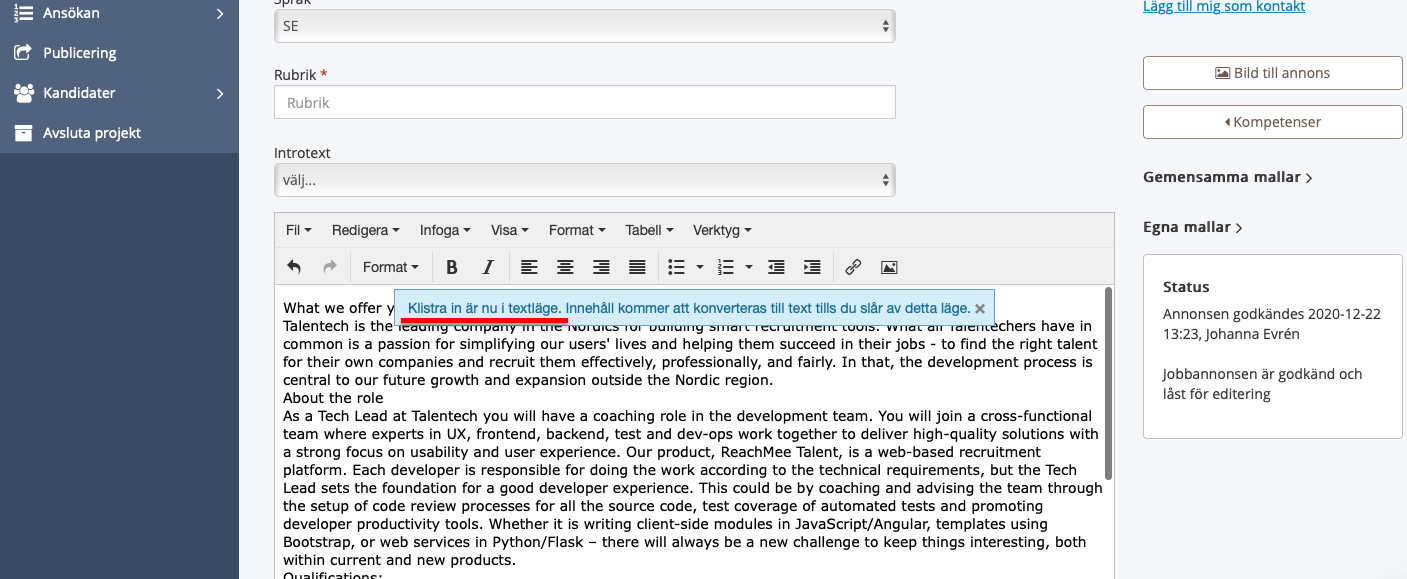Increase the indent
The width and height of the screenshot is (1407, 579).
(x=812, y=267)
